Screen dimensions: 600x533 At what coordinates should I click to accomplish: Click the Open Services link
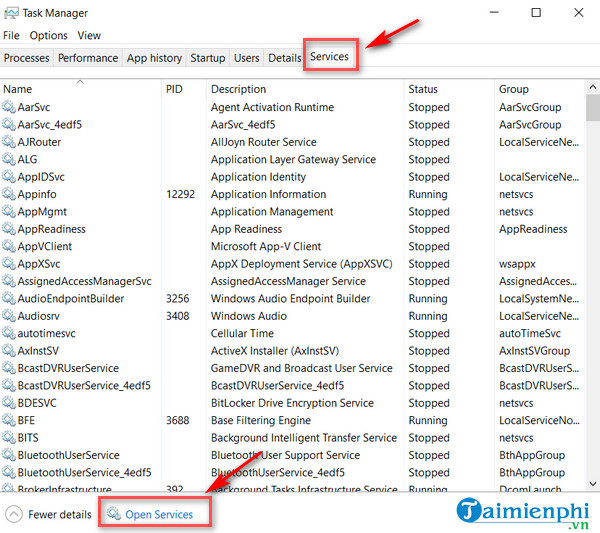159,515
